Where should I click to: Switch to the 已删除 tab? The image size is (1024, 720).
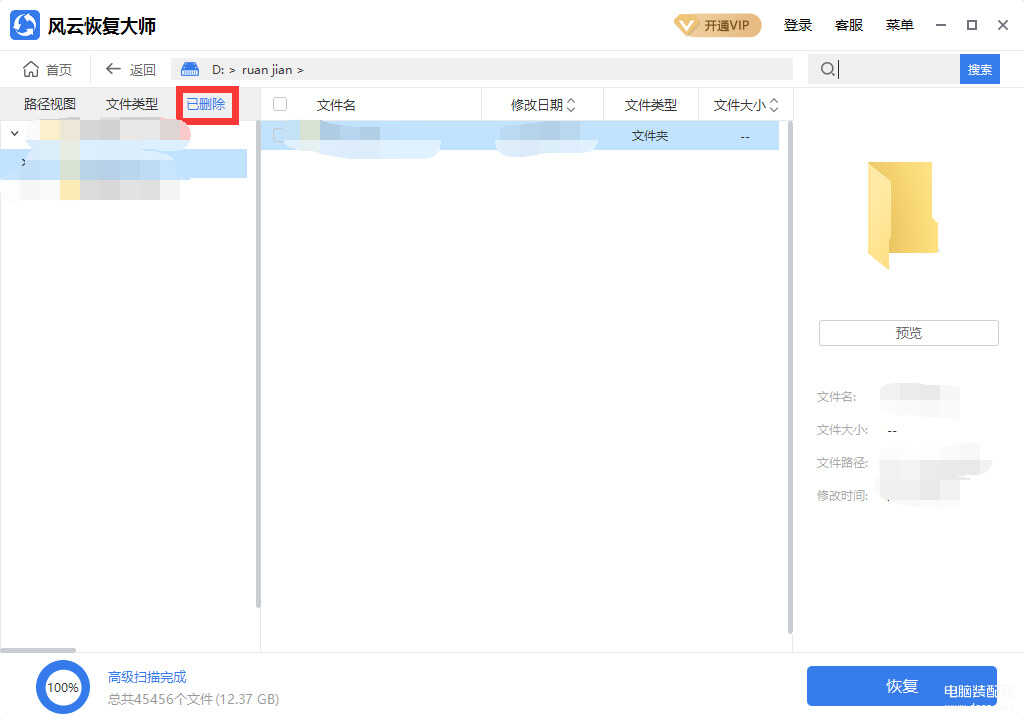click(x=206, y=105)
